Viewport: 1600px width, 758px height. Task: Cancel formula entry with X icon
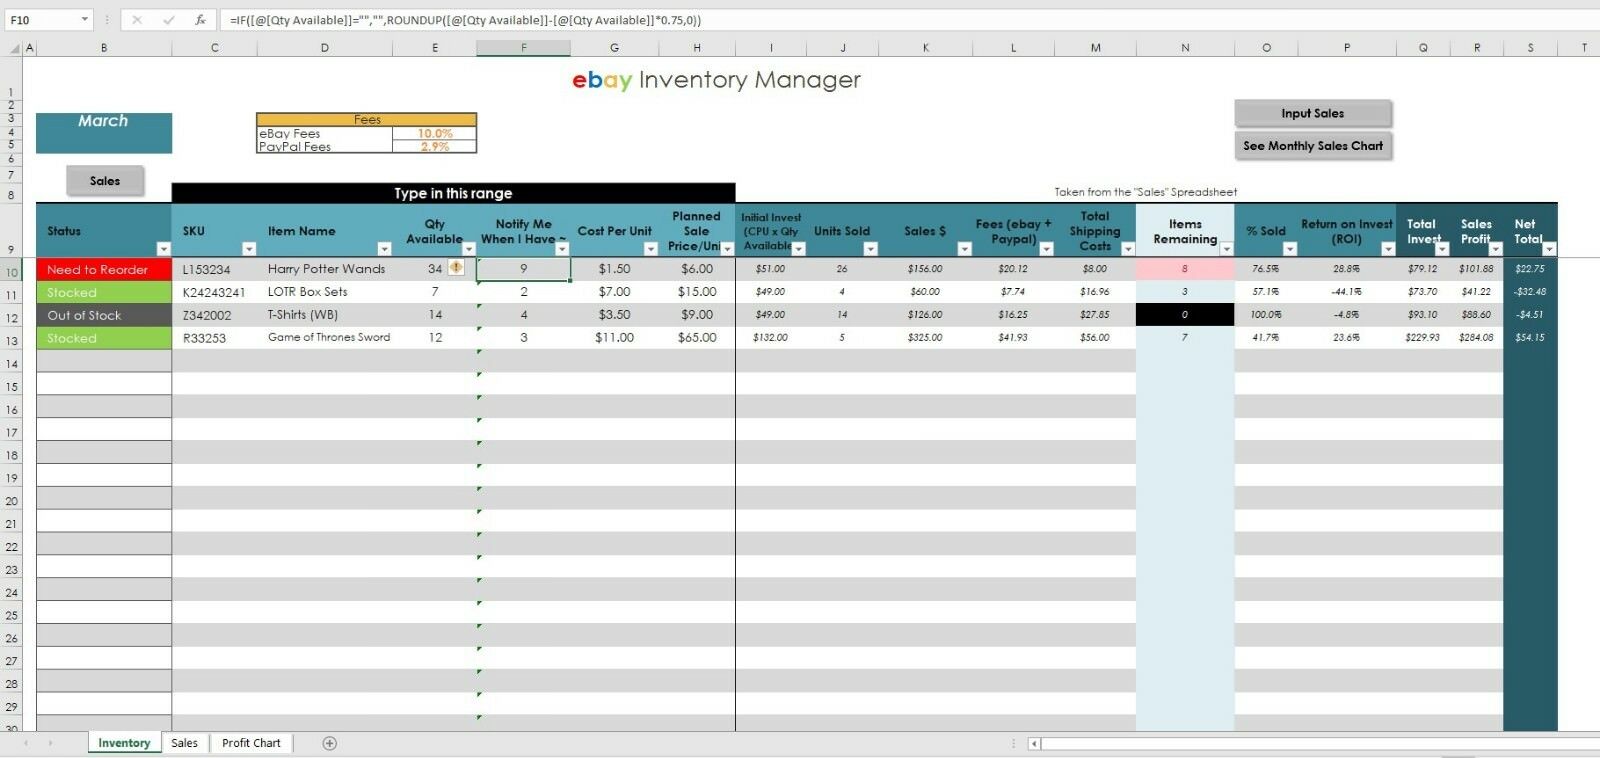click(x=137, y=20)
